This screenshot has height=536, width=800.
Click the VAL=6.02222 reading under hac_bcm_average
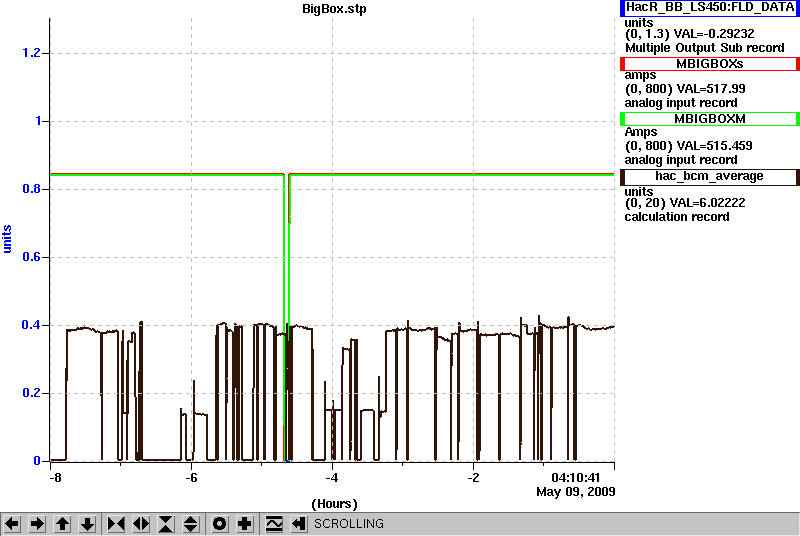709,203
